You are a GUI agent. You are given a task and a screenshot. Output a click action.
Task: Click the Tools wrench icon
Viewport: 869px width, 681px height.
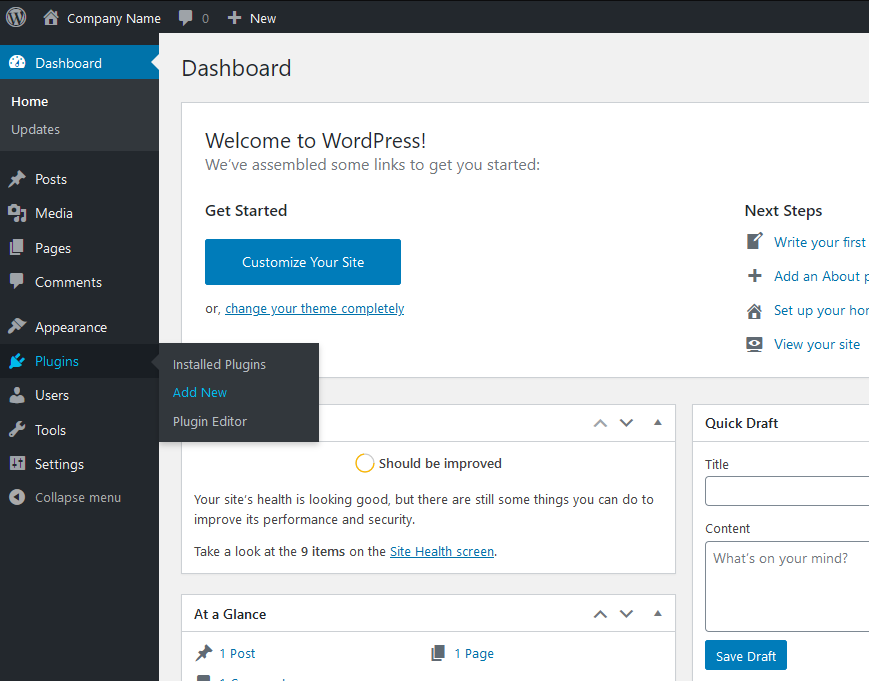17,429
